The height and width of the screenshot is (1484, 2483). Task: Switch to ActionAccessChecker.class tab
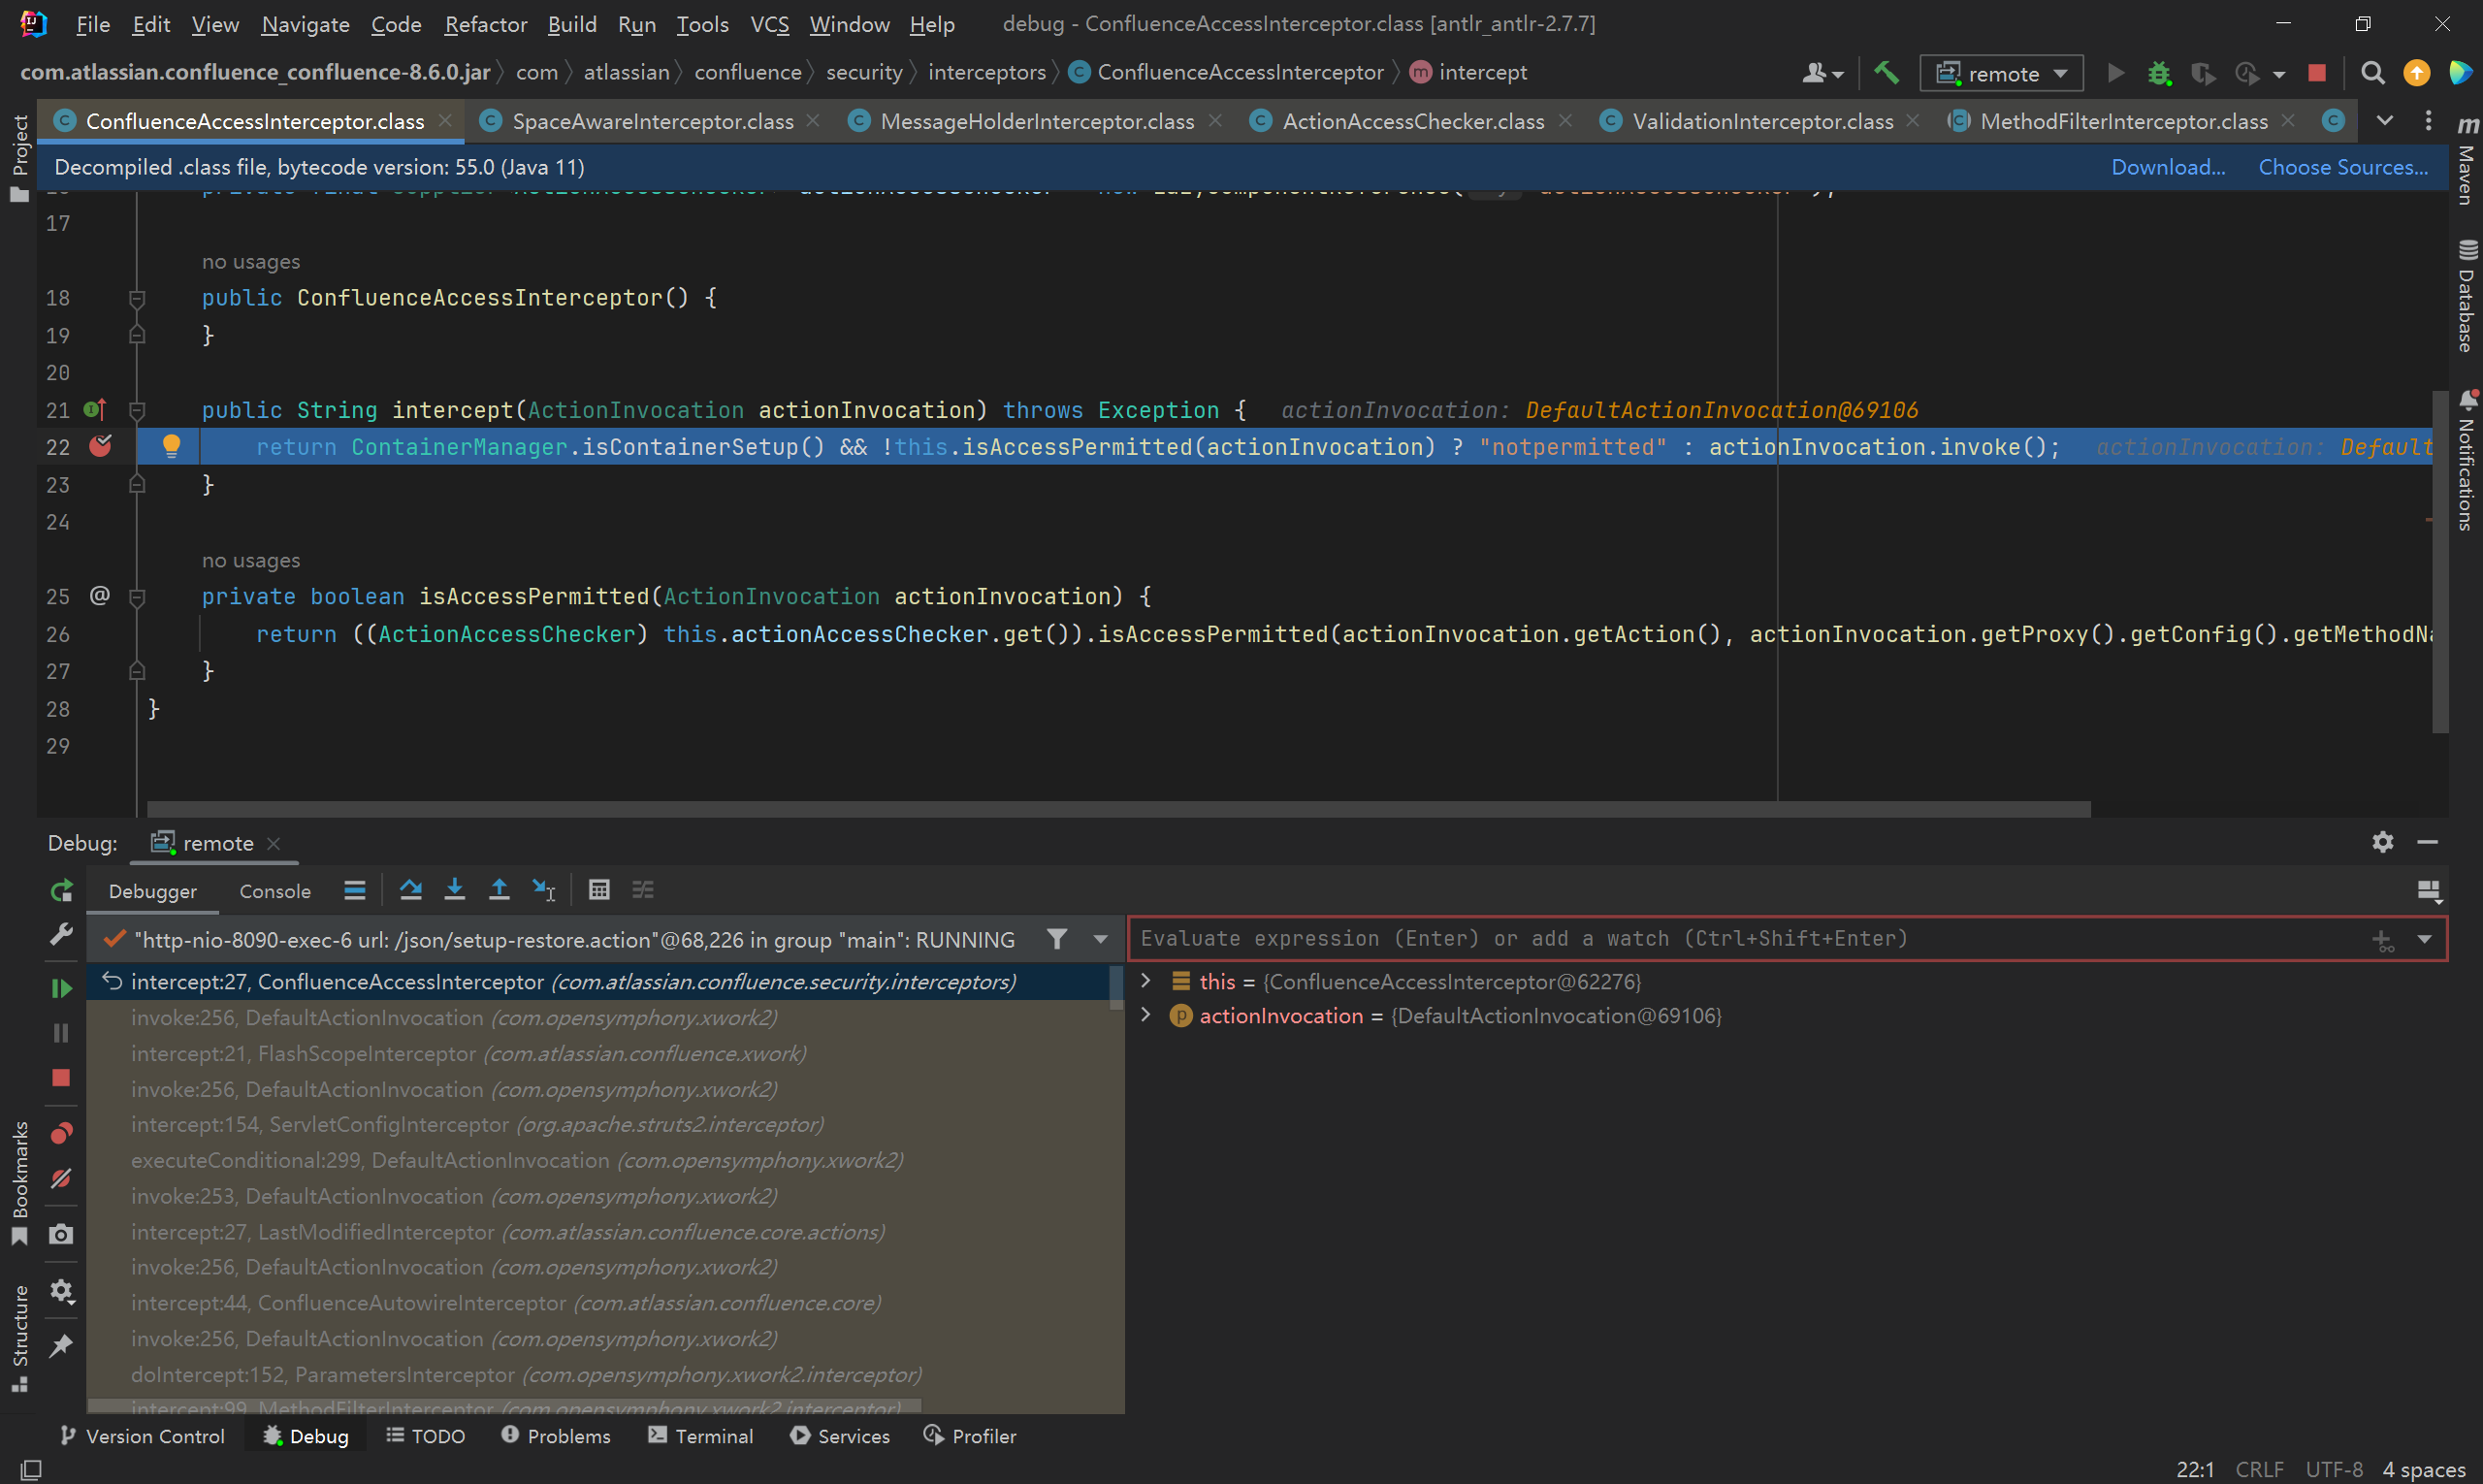[1412, 121]
